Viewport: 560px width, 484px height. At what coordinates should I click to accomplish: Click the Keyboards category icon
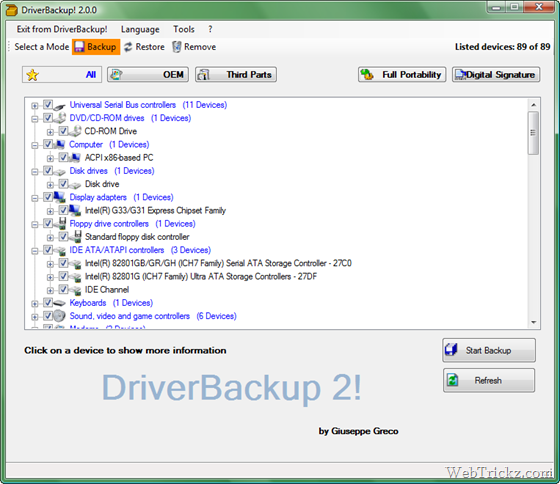pyautogui.click(x=60, y=303)
